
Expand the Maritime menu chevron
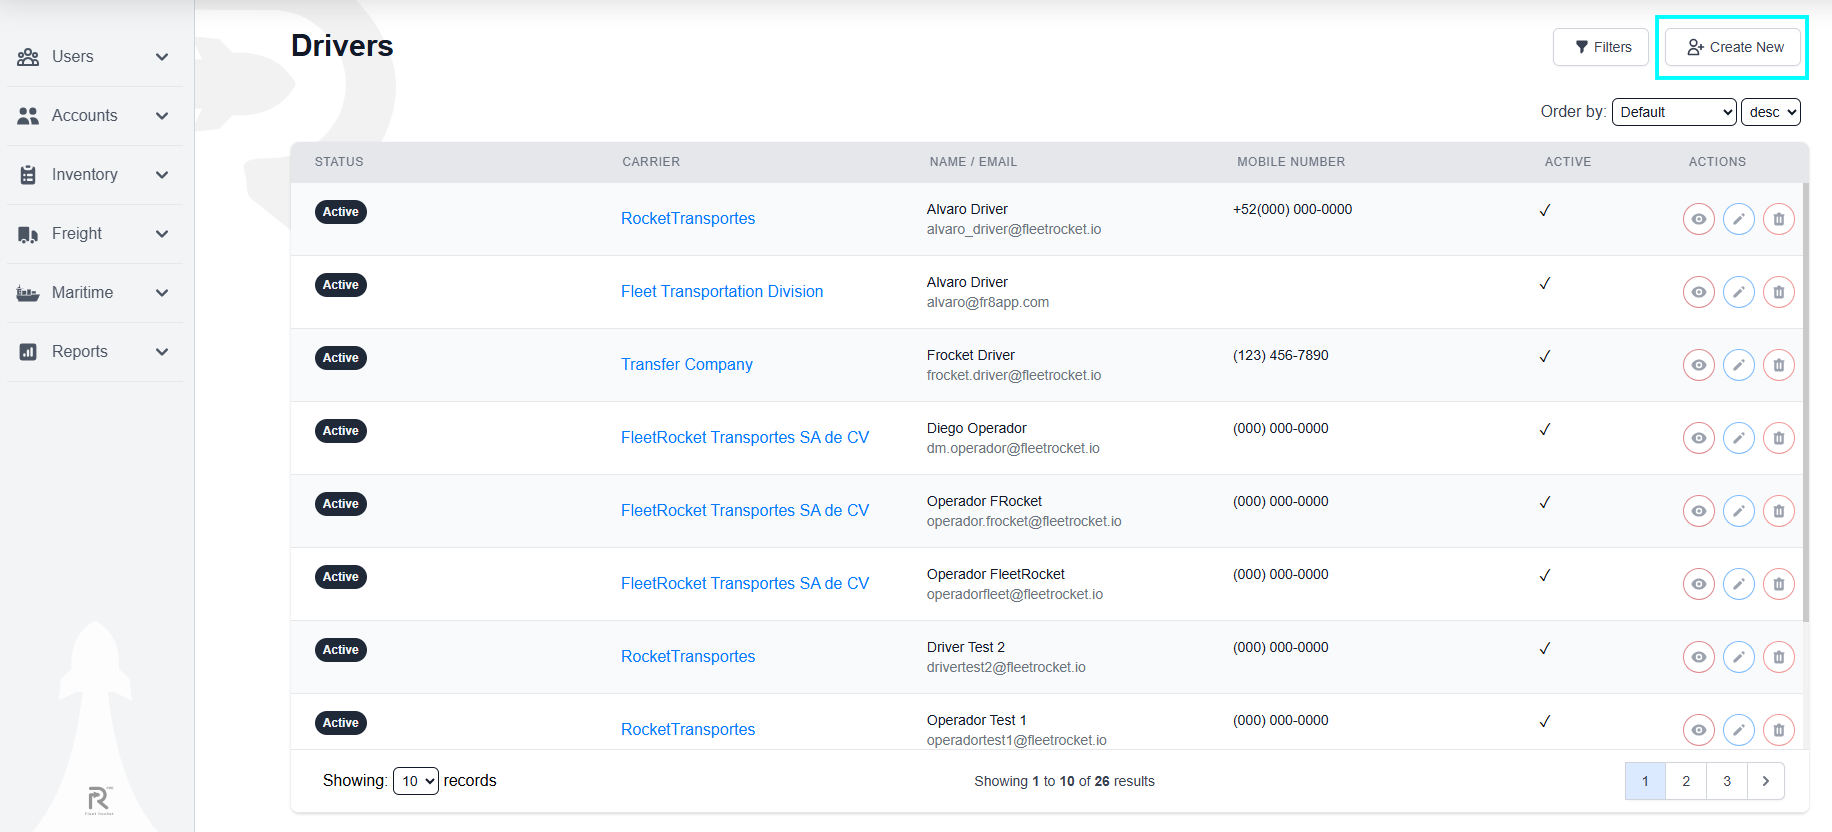pos(162,293)
